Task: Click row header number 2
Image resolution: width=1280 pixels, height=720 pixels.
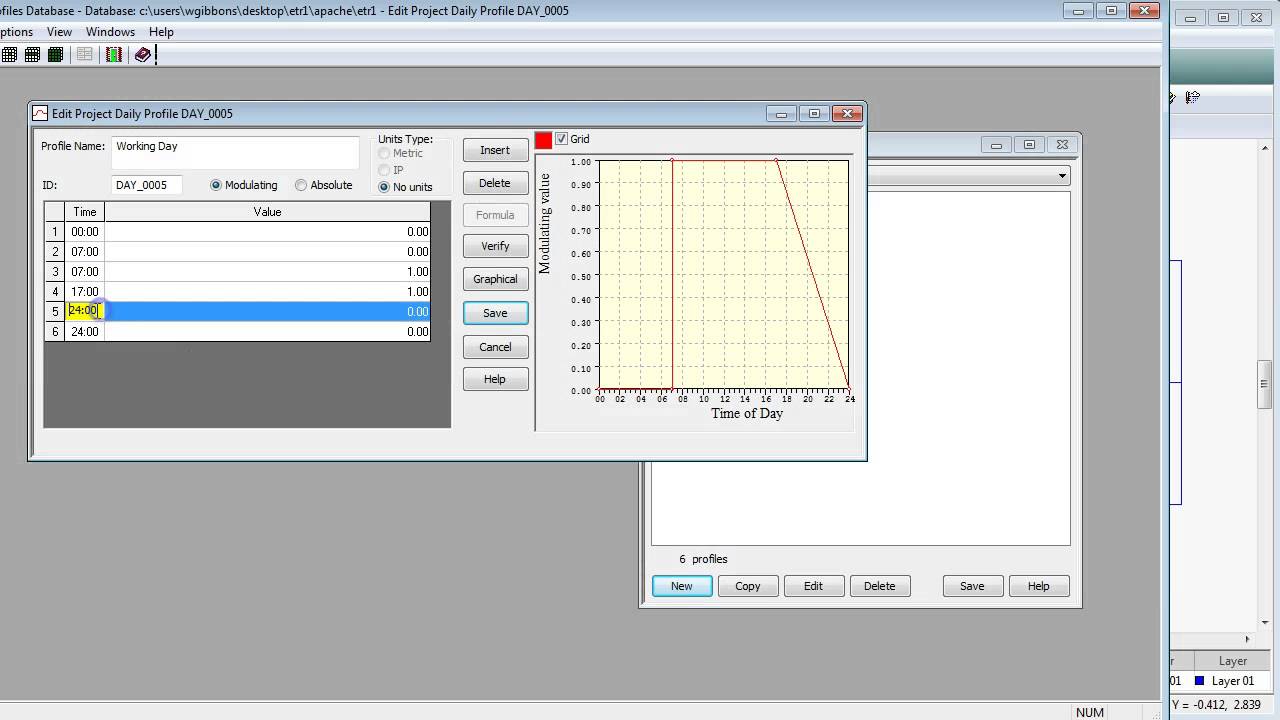Action: [55, 251]
